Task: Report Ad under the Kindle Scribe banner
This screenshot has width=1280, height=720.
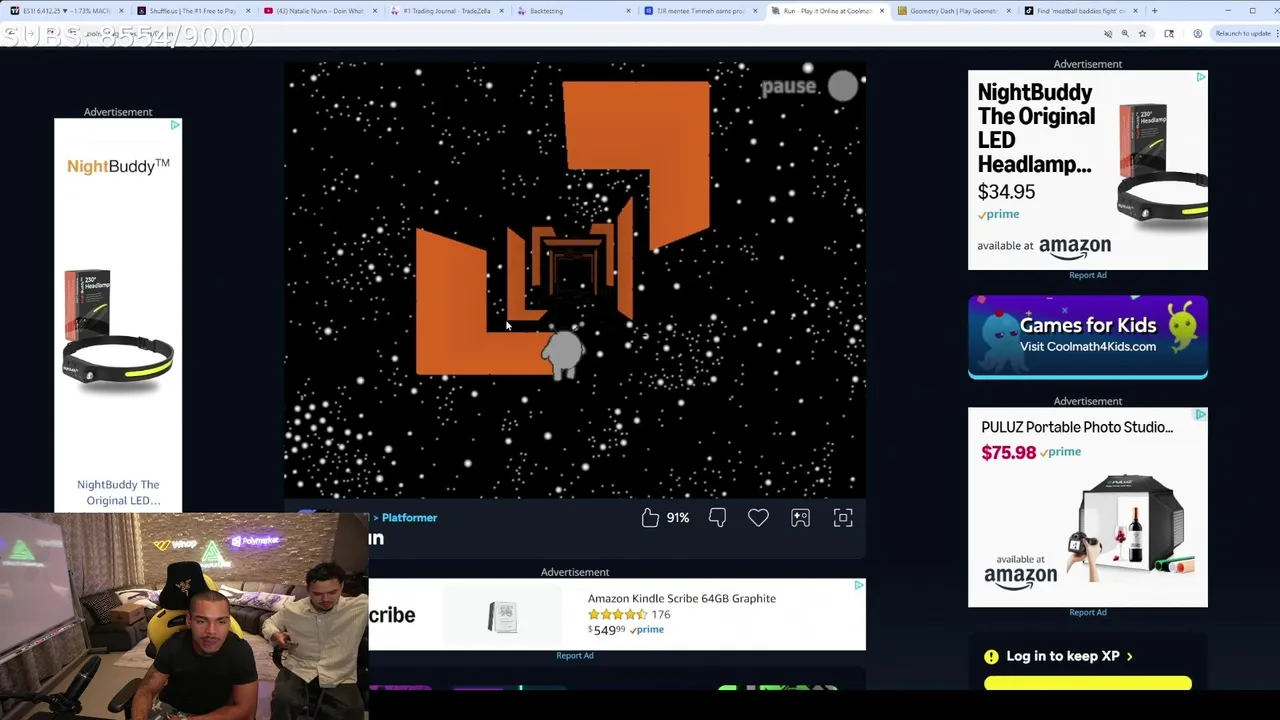Action: (x=575, y=655)
